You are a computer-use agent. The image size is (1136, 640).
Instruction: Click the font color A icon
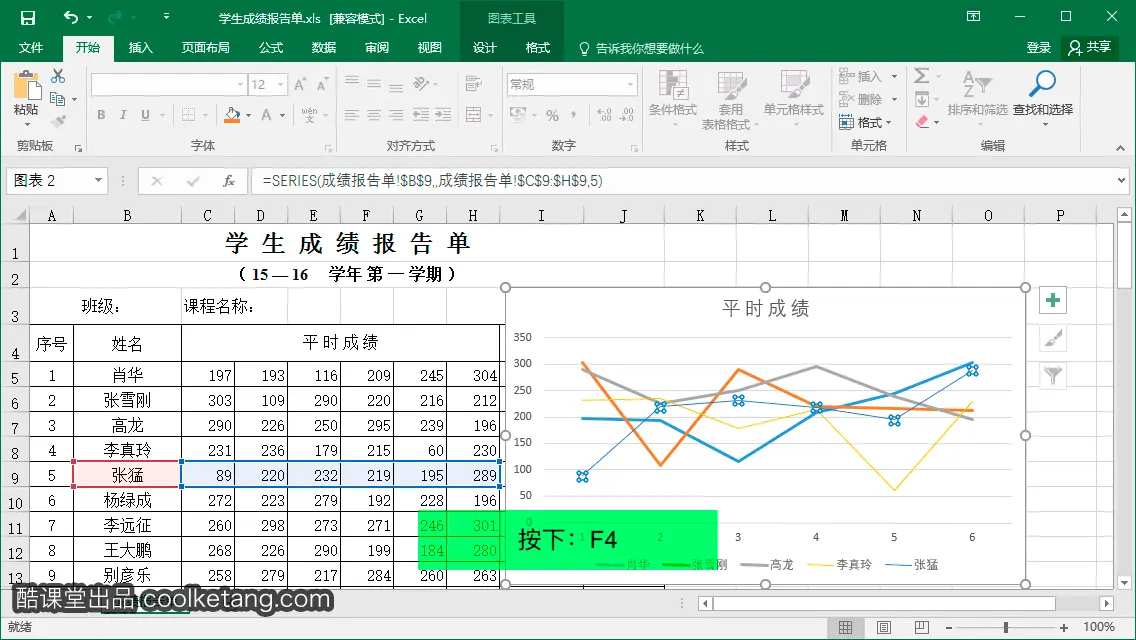[267, 115]
